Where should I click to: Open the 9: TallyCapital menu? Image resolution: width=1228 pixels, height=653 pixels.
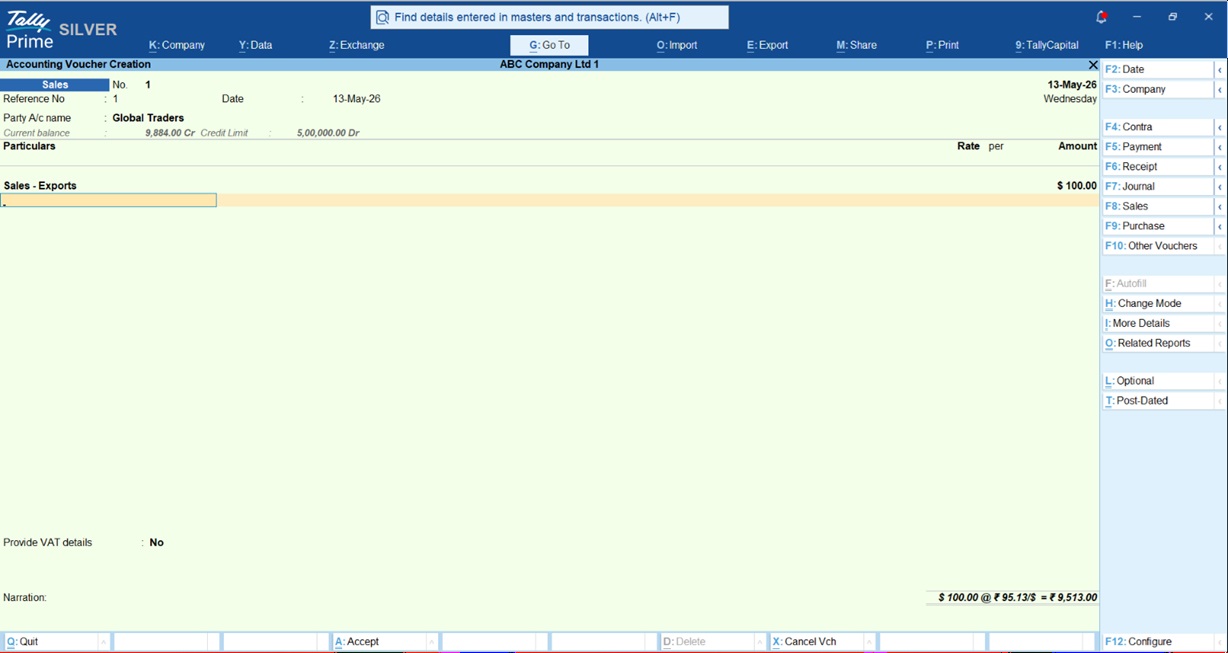(1047, 45)
